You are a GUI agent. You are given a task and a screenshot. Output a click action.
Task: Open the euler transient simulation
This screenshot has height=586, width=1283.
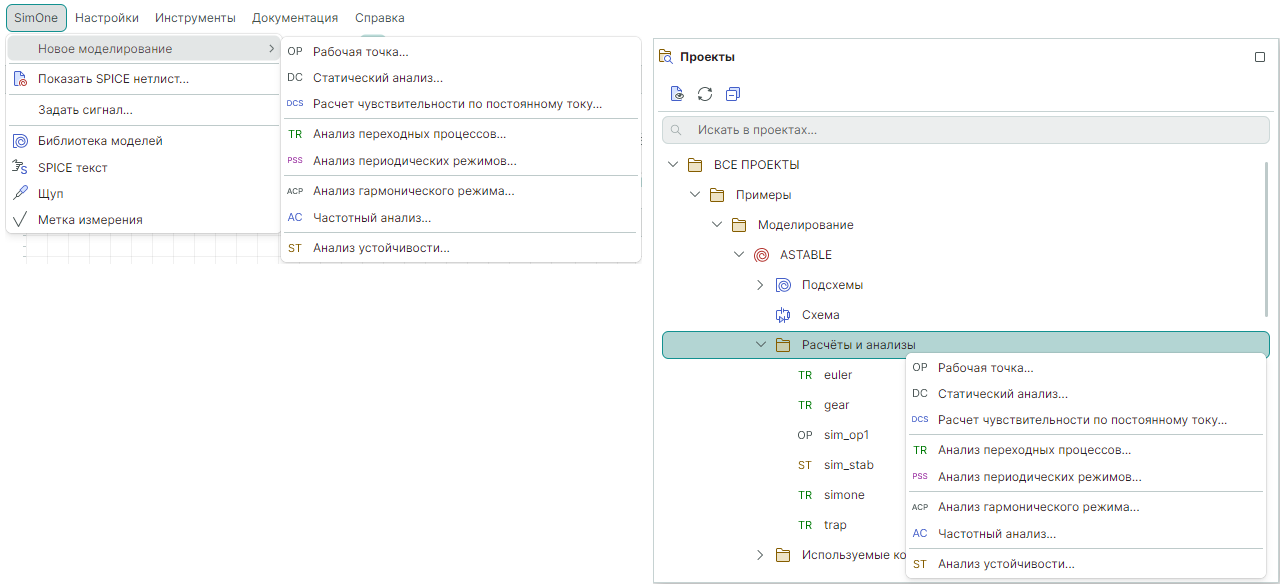(837, 375)
